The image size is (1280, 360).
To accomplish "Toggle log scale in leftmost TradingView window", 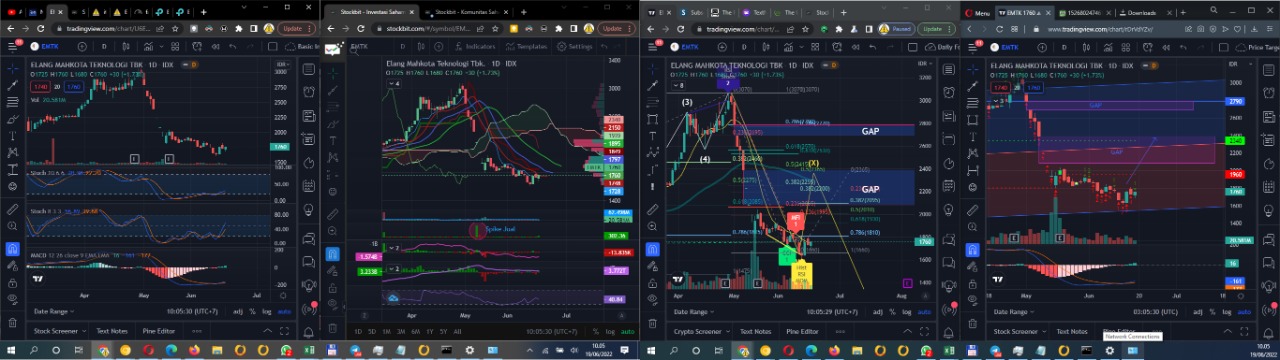I will point(267,312).
